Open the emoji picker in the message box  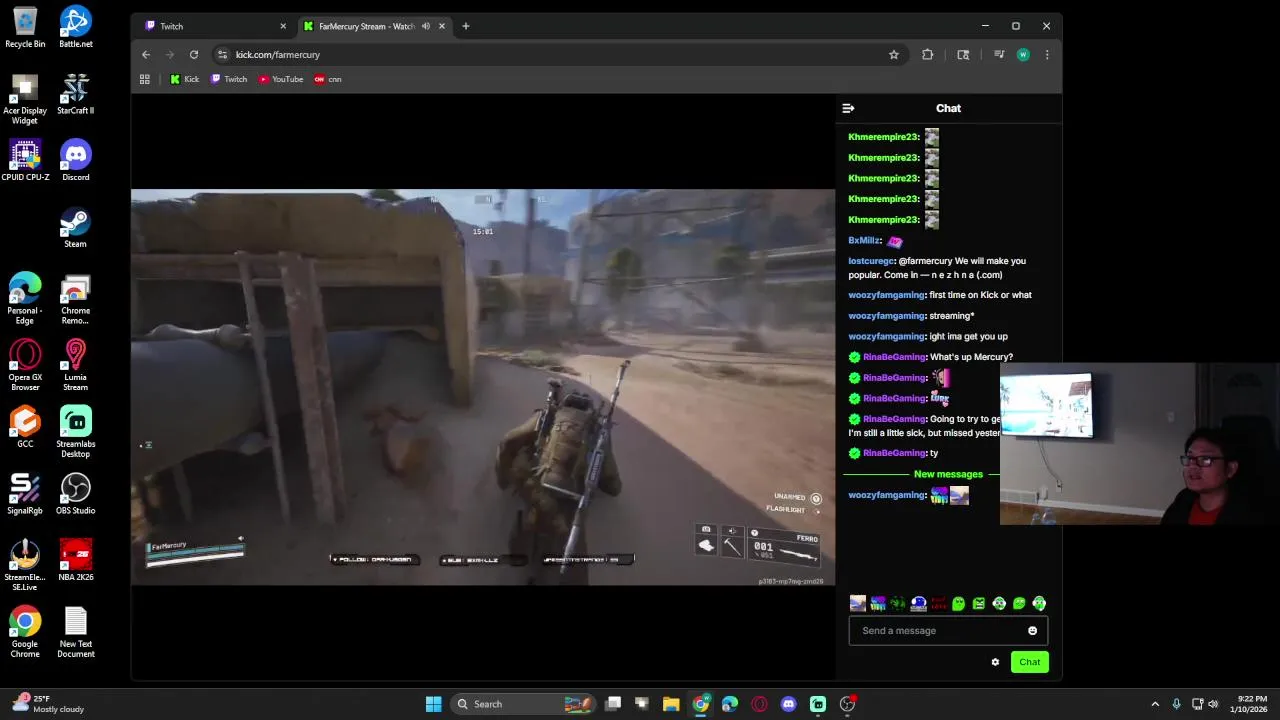click(x=1032, y=631)
